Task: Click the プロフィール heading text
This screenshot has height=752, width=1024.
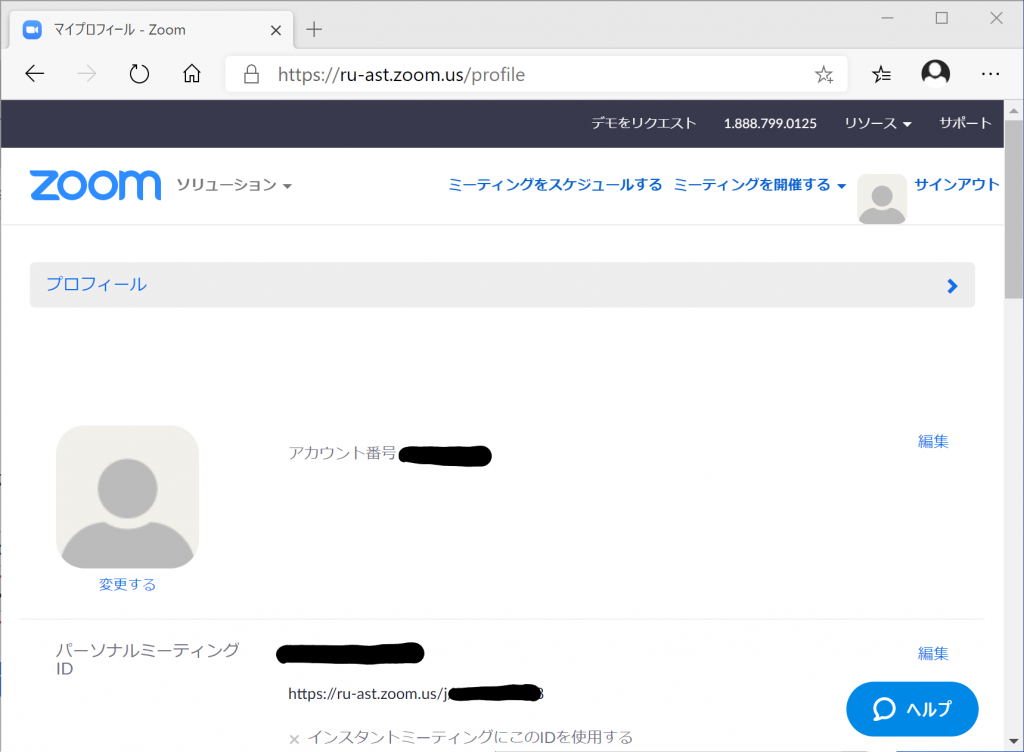Action: (x=97, y=285)
